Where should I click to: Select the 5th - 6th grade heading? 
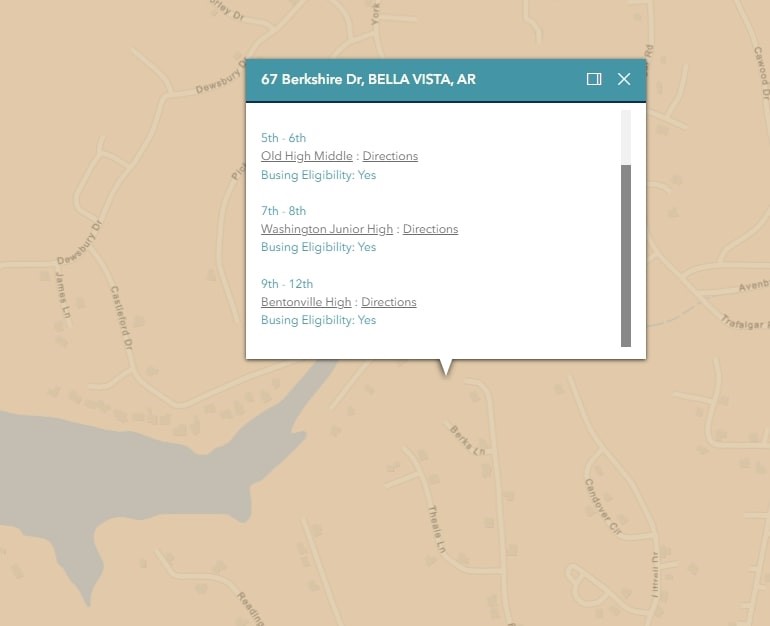(283, 138)
